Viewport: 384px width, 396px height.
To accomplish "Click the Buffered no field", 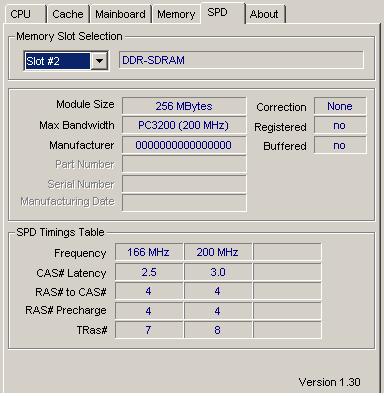I will coord(340,145).
